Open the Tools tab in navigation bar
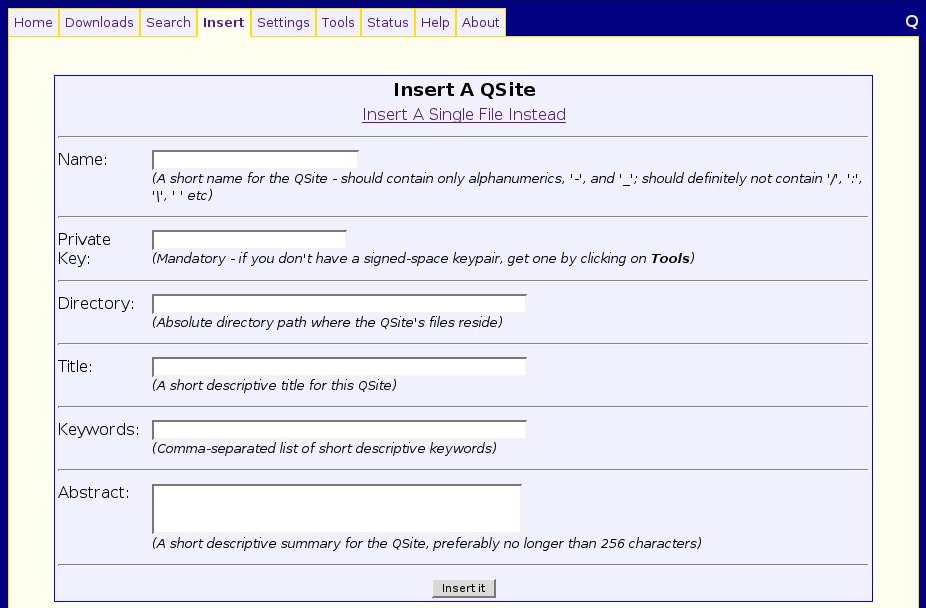Viewport: 926px width, 608px height. (338, 22)
